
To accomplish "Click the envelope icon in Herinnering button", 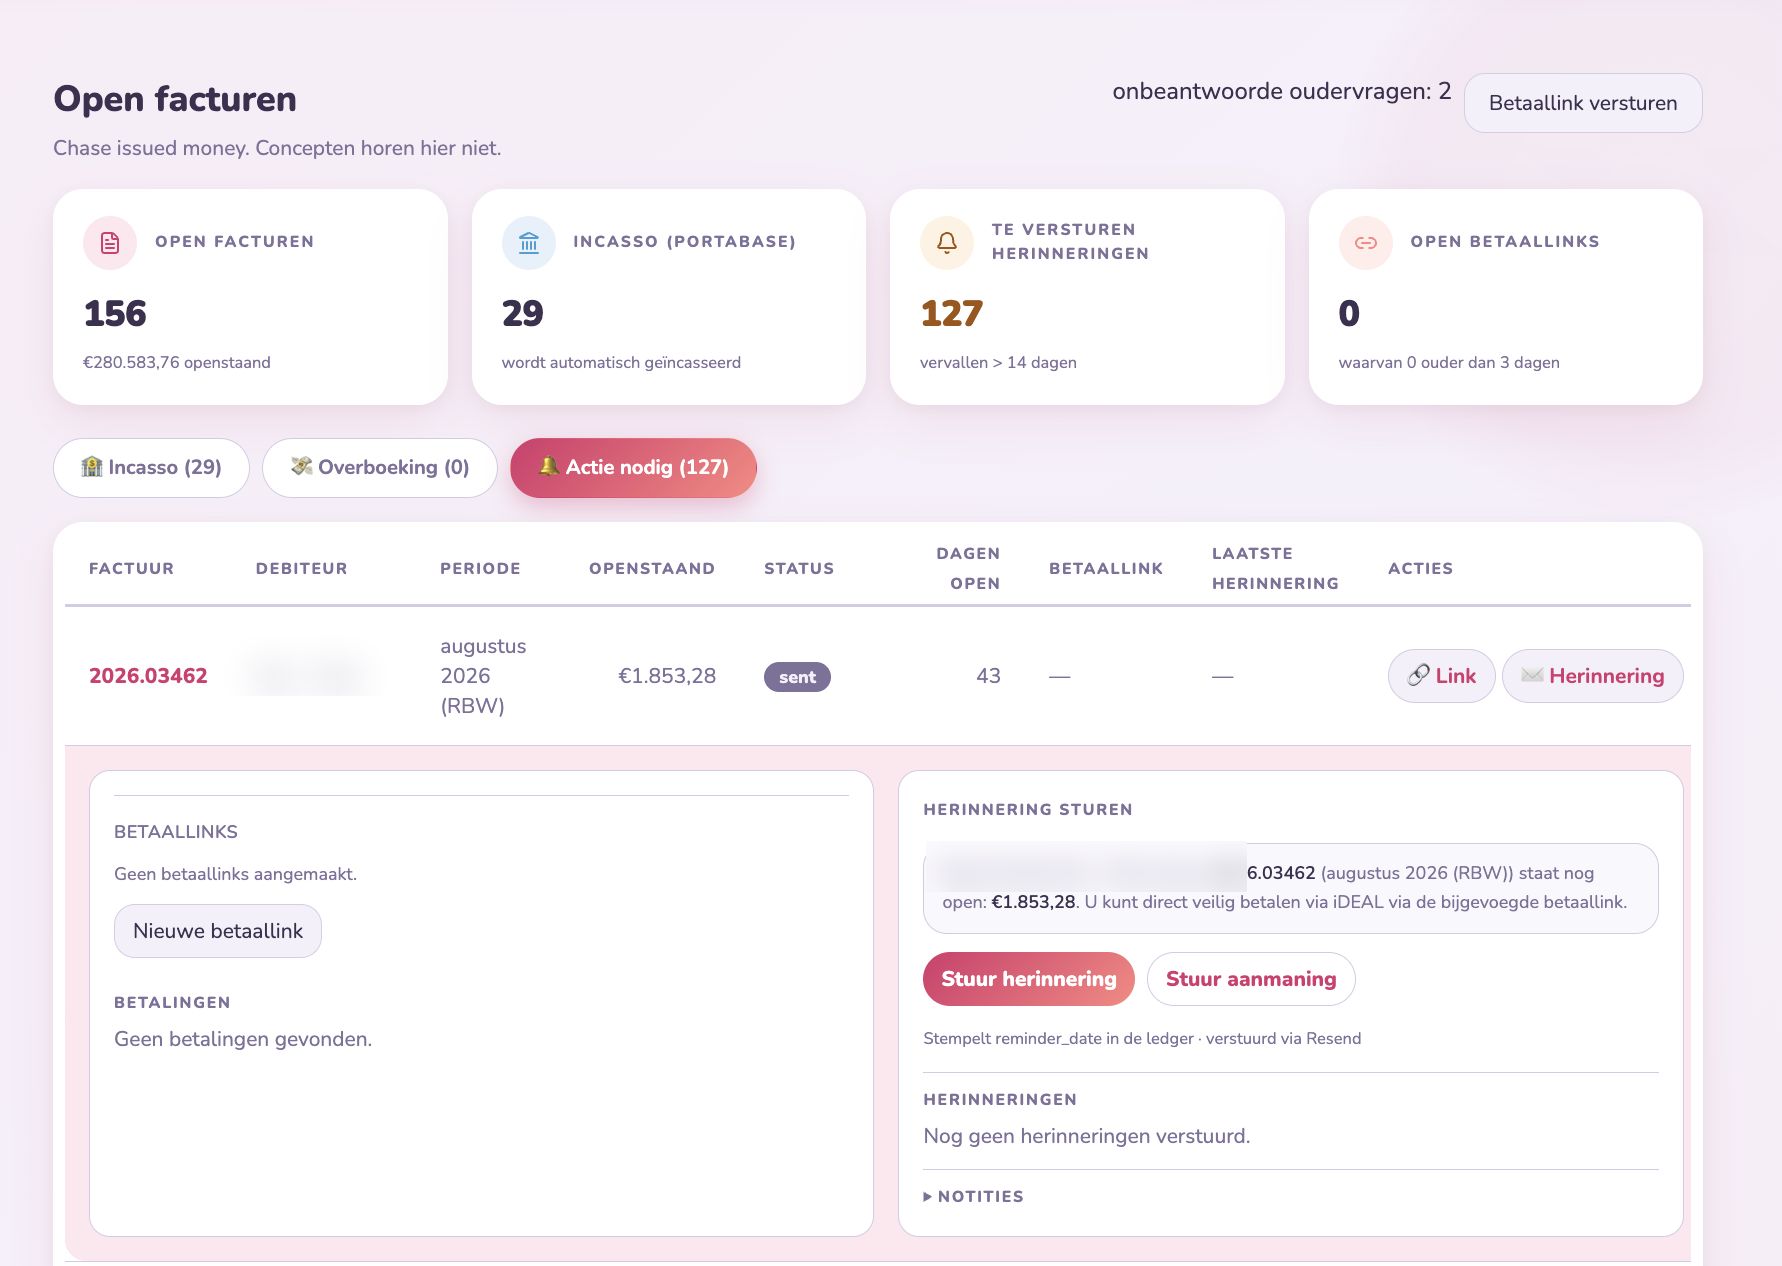I will tap(1531, 676).
